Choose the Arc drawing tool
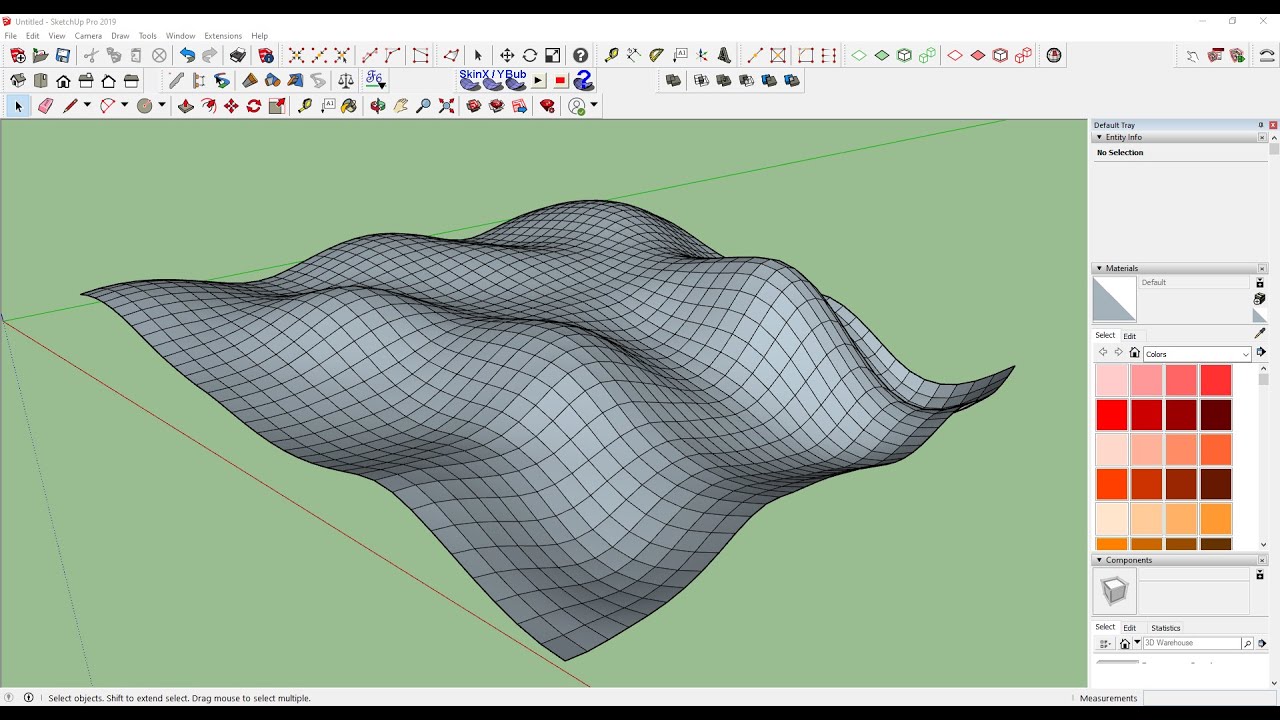 (x=107, y=106)
